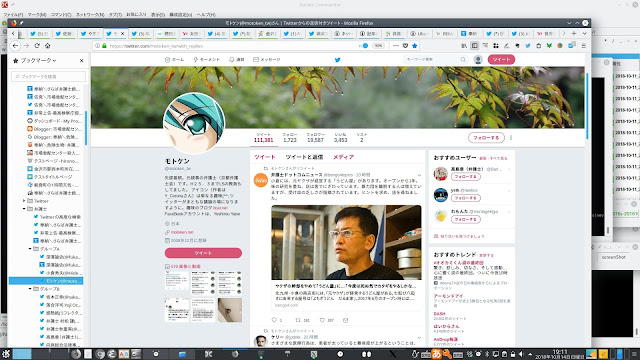Click the pink ツイート button in header
Image resolution: width=640 pixels, height=360 pixels.
coord(501,60)
